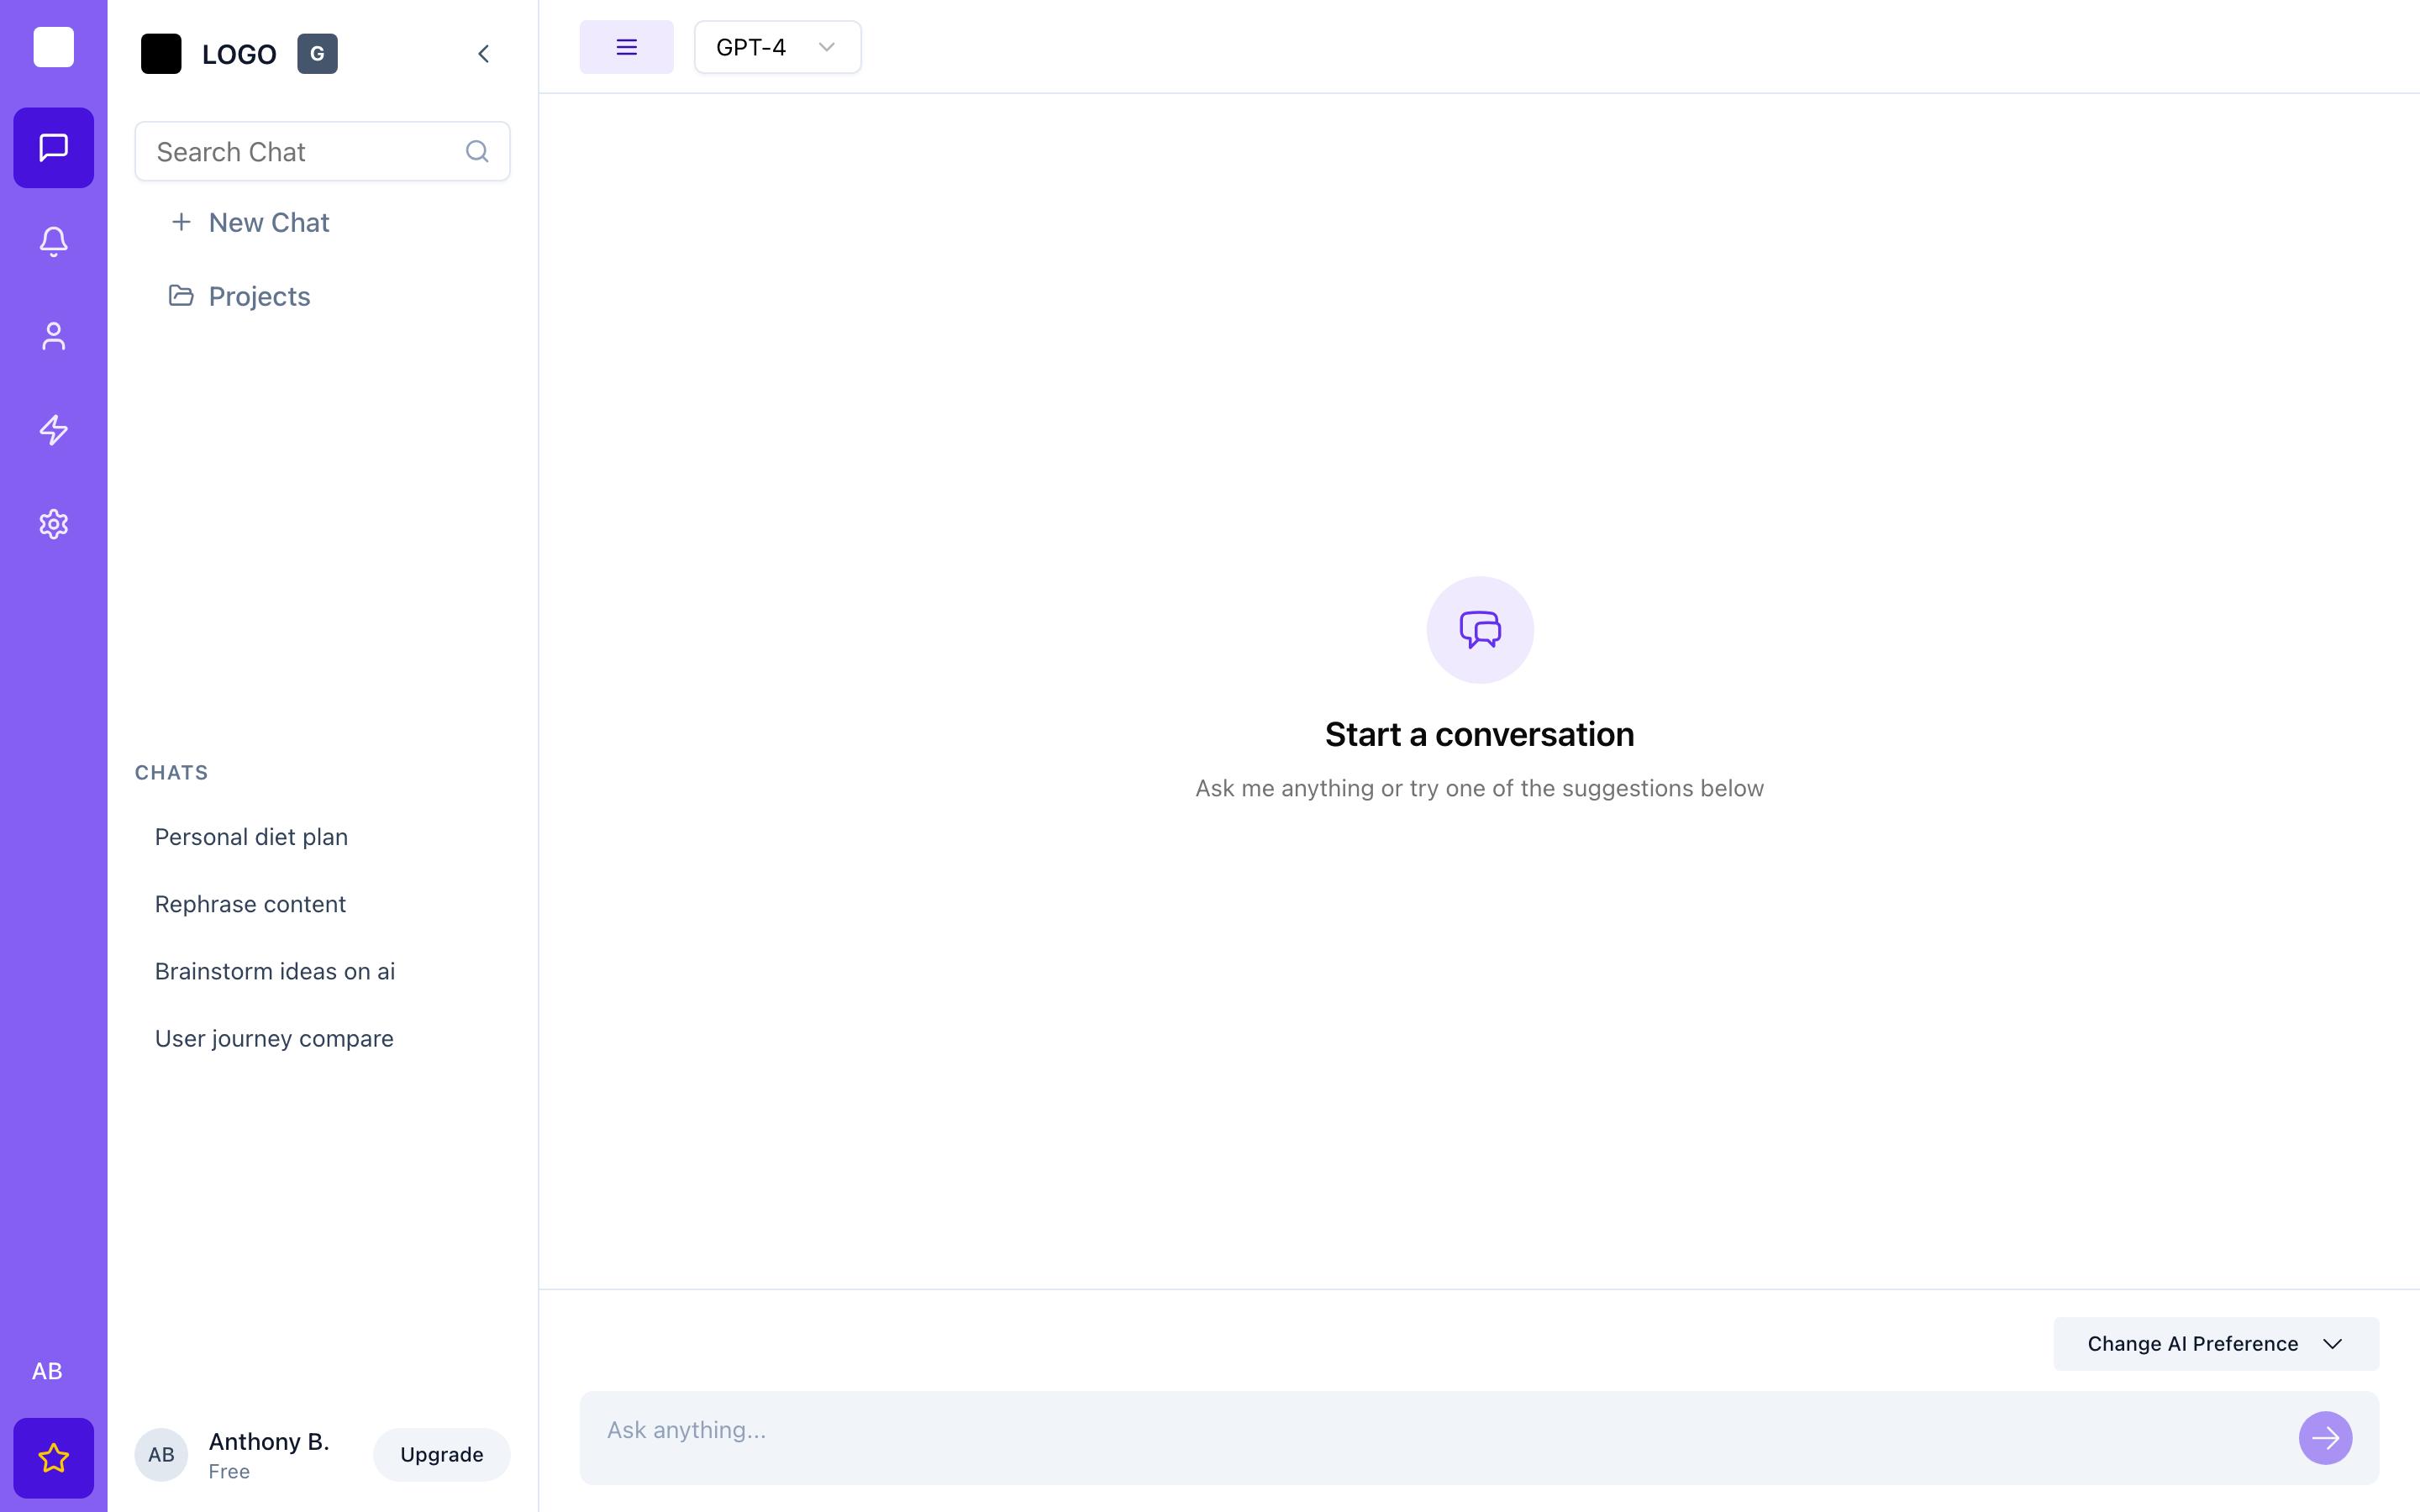
Task: Open the profile icon in sidebar
Action: [53, 335]
